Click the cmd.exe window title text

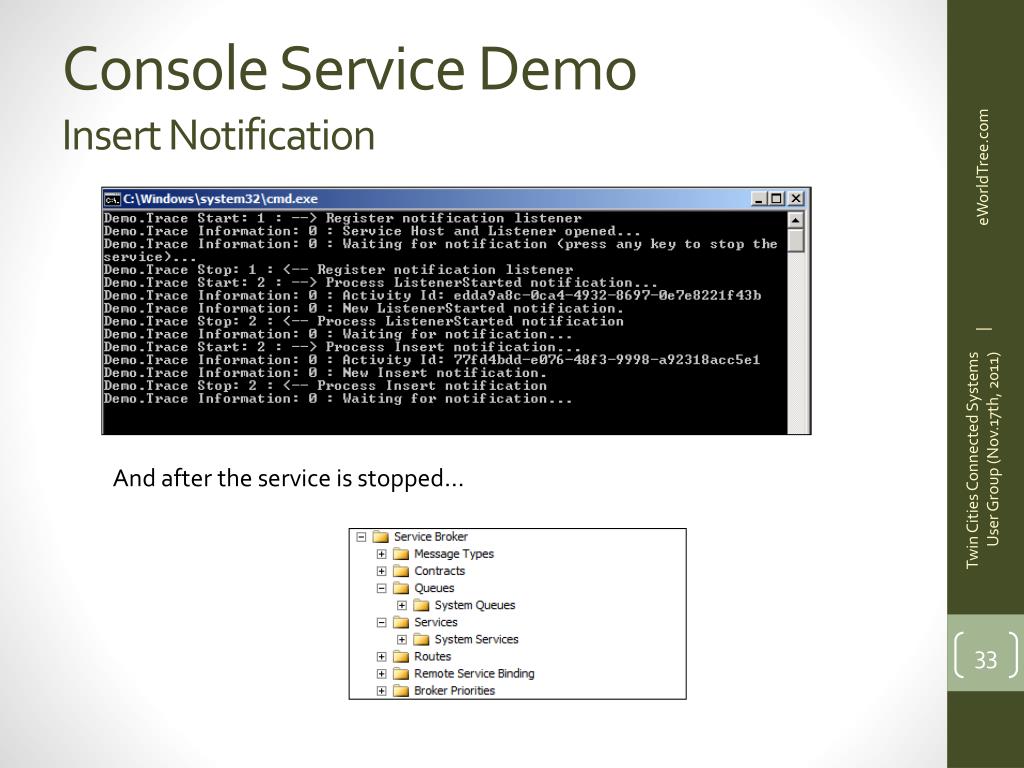click(221, 199)
